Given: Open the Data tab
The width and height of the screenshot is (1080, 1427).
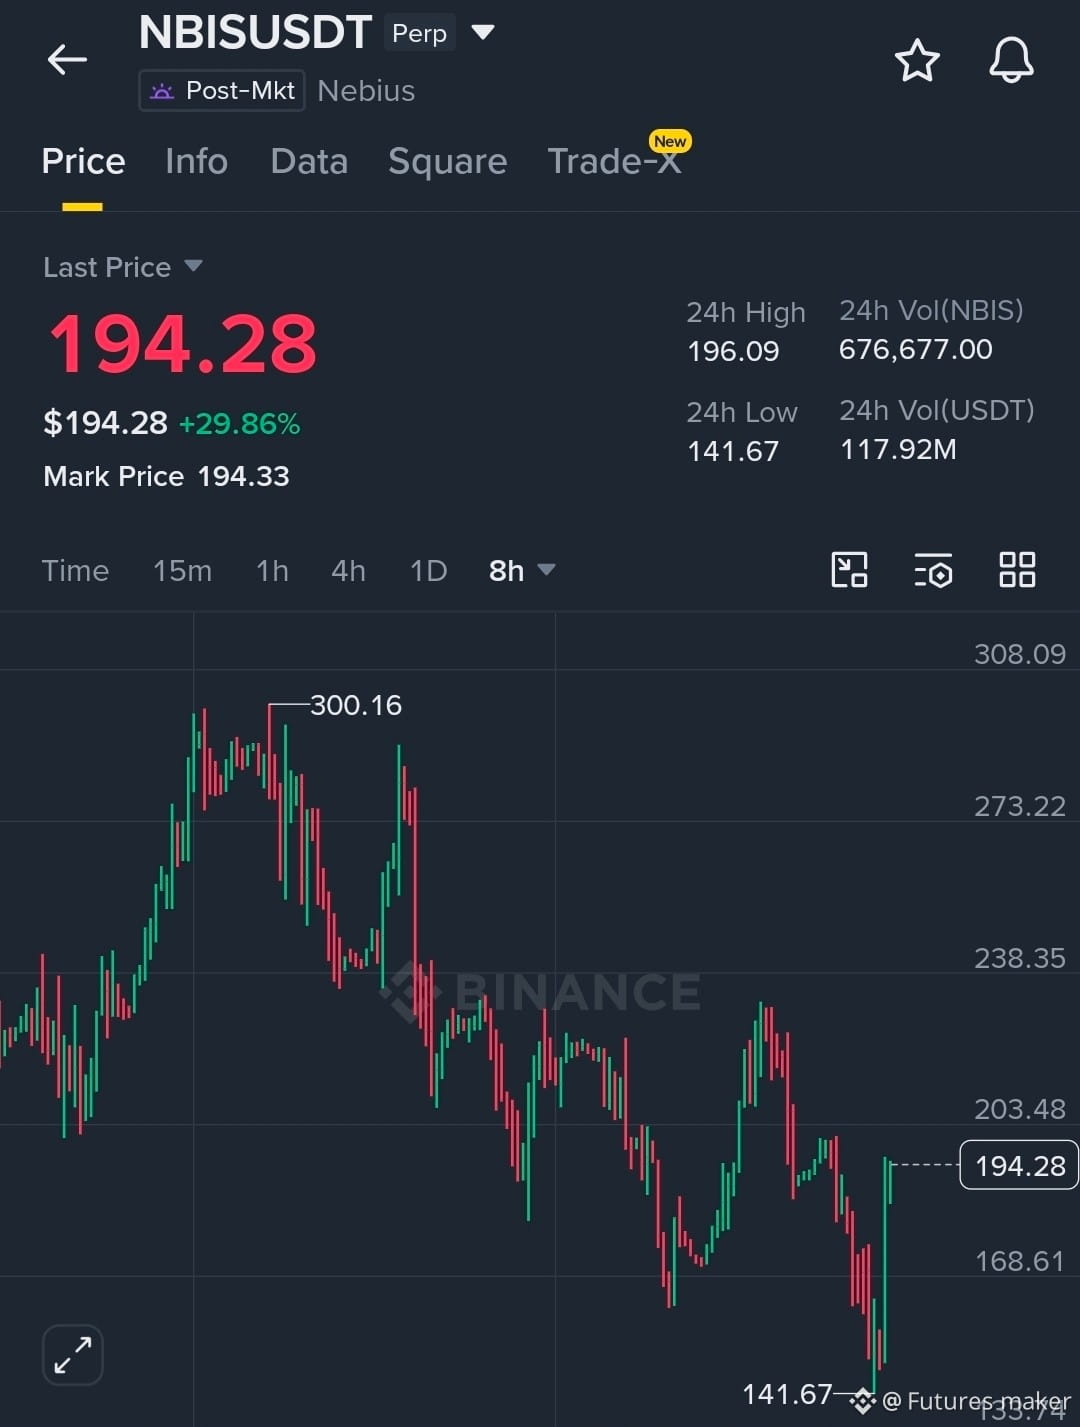Looking at the screenshot, I should (309, 161).
